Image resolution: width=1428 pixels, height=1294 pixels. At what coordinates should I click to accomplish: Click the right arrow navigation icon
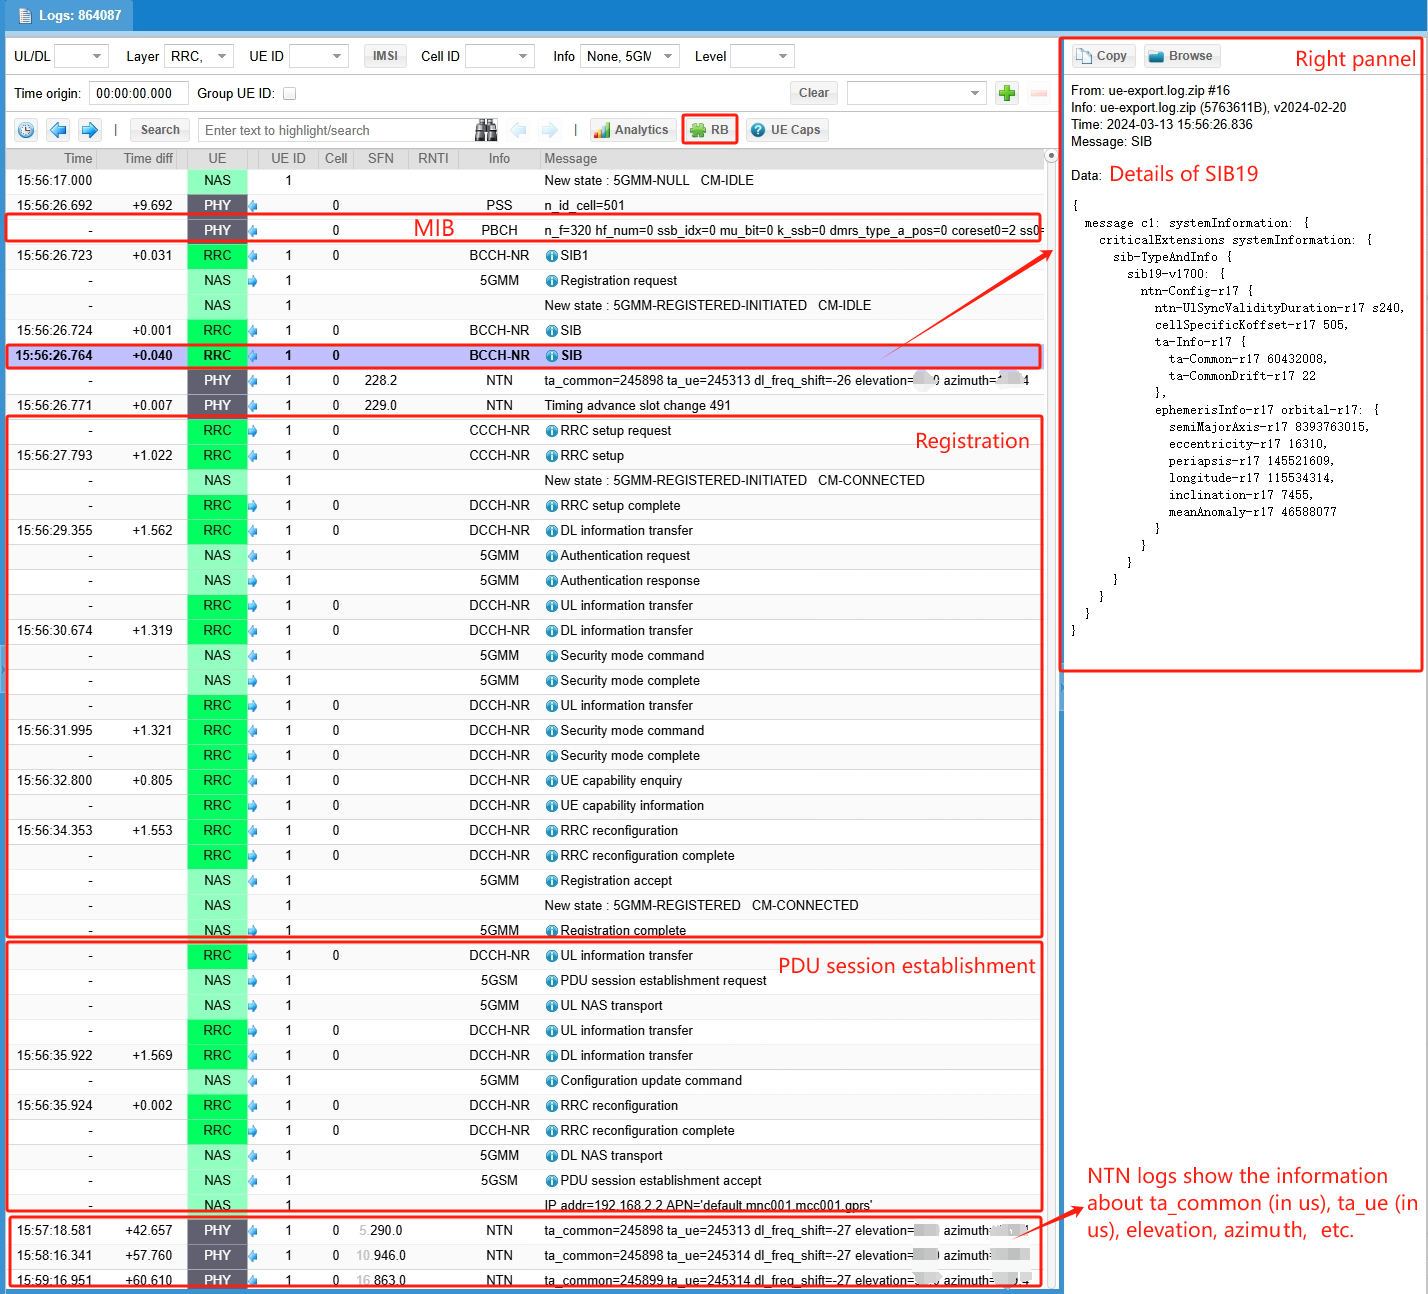90,130
